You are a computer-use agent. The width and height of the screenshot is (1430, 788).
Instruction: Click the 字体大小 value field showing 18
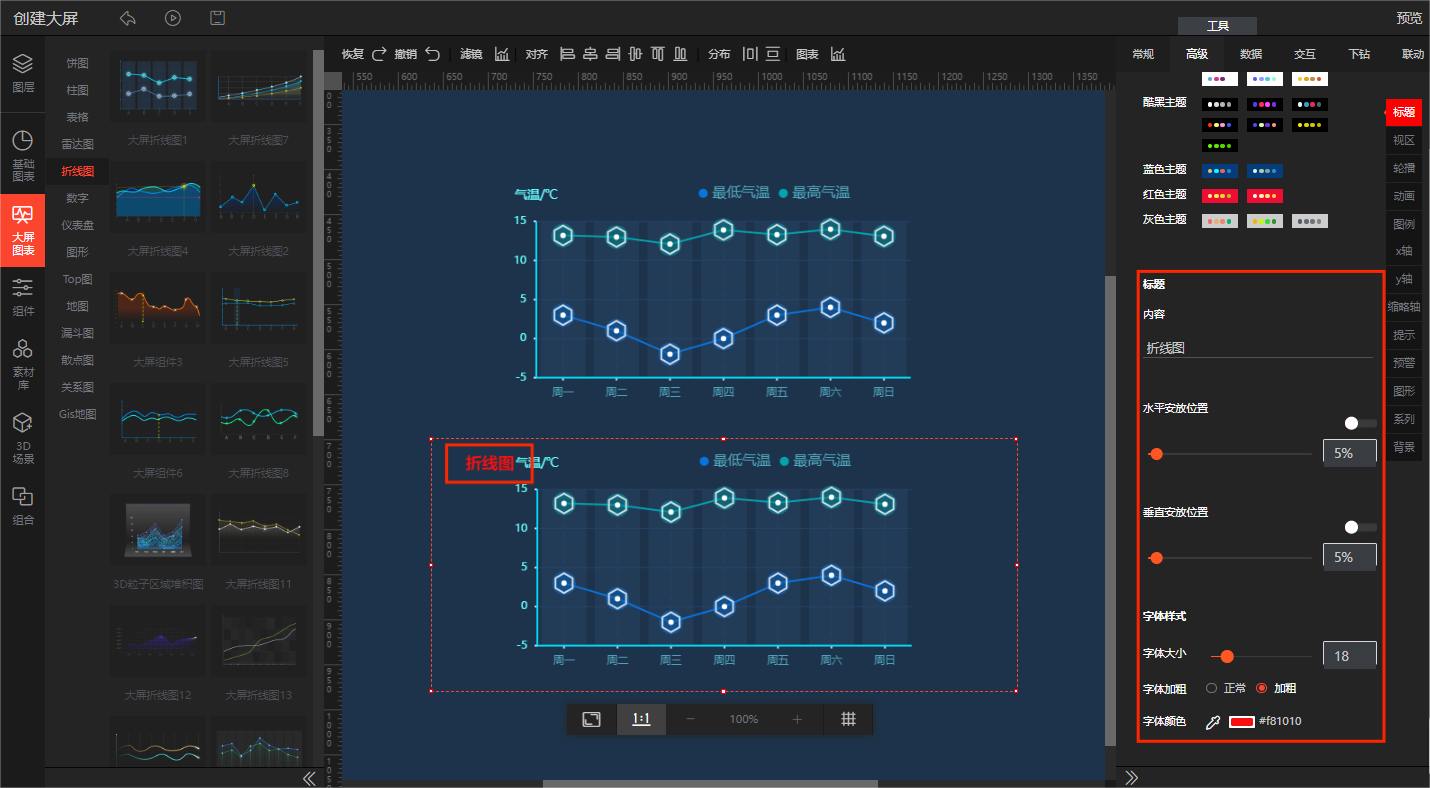[1350, 656]
